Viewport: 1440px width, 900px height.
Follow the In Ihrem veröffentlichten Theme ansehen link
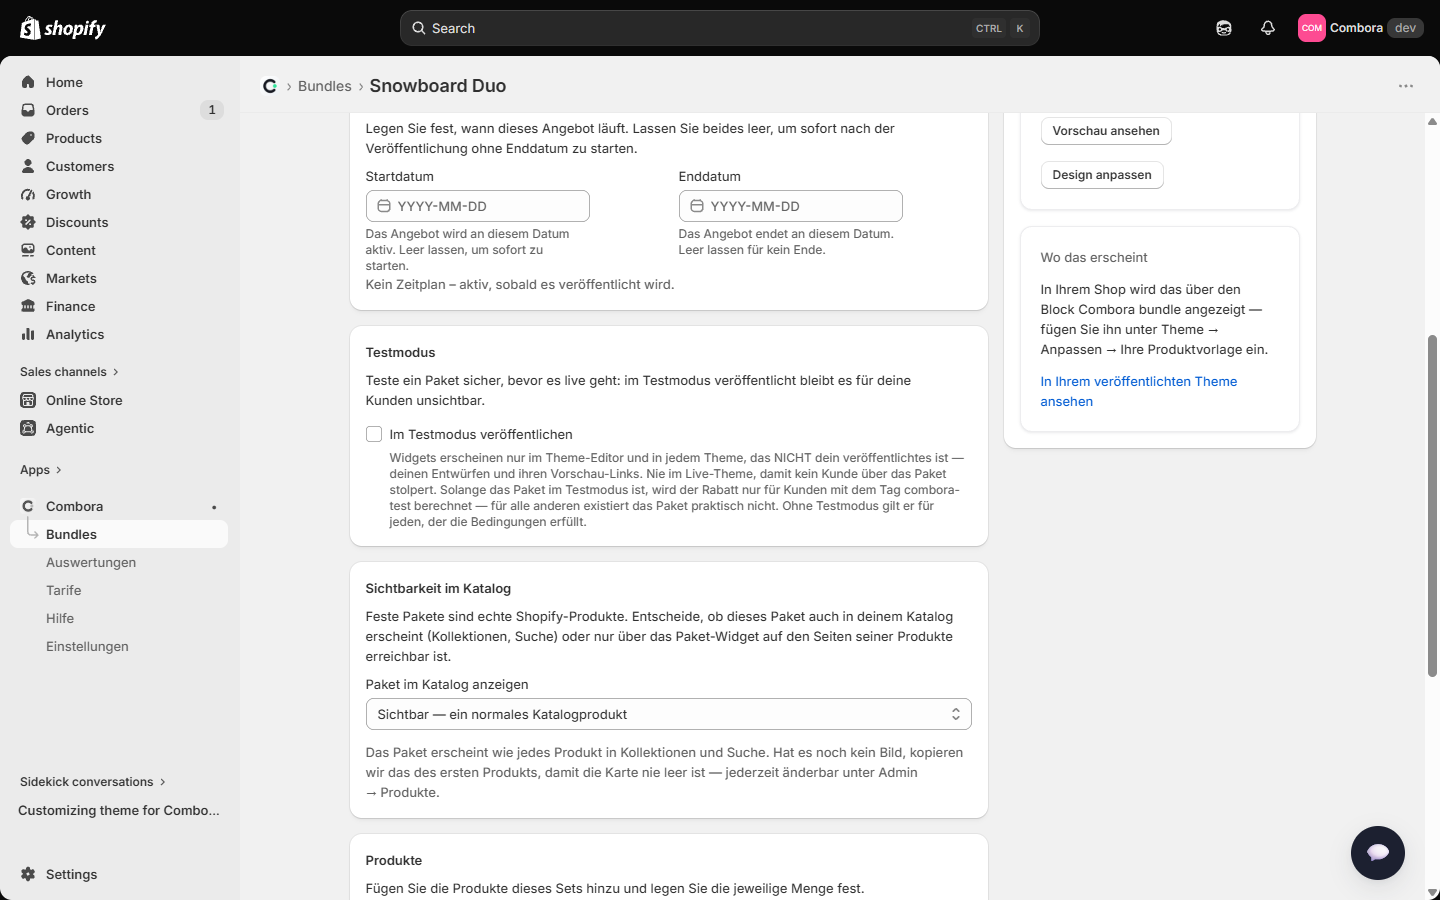click(x=1139, y=391)
